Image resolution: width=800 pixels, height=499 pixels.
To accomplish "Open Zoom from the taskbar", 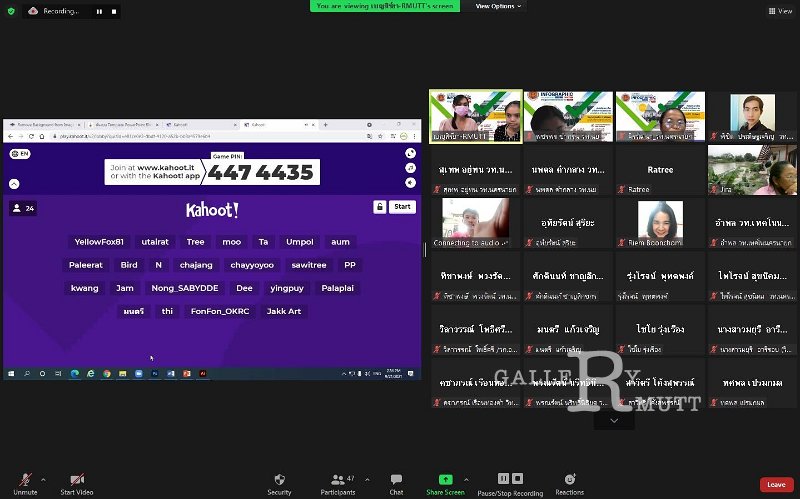I will [139, 373].
